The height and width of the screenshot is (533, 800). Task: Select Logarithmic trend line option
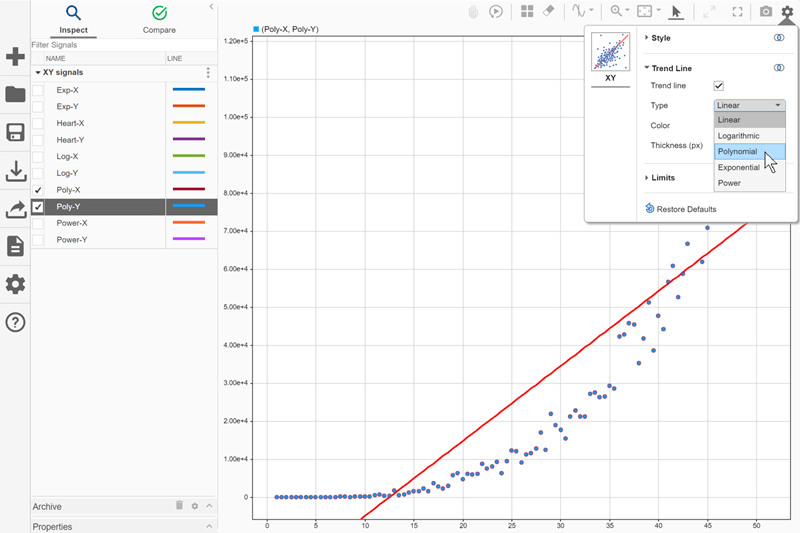click(749, 136)
